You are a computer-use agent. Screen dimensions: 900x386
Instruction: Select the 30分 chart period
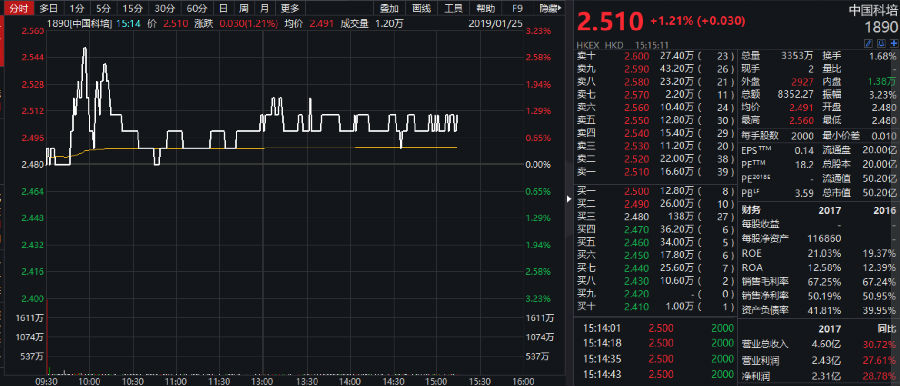pyautogui.click(x=165, y=8)
